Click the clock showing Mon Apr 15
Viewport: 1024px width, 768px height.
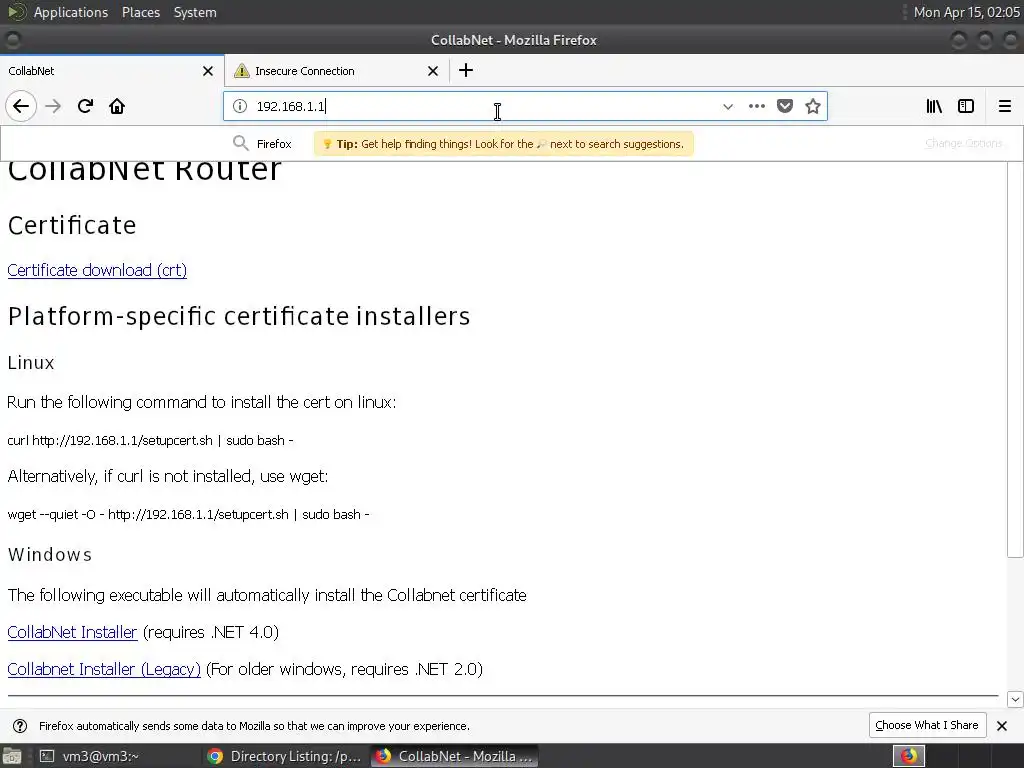[967, 12]
